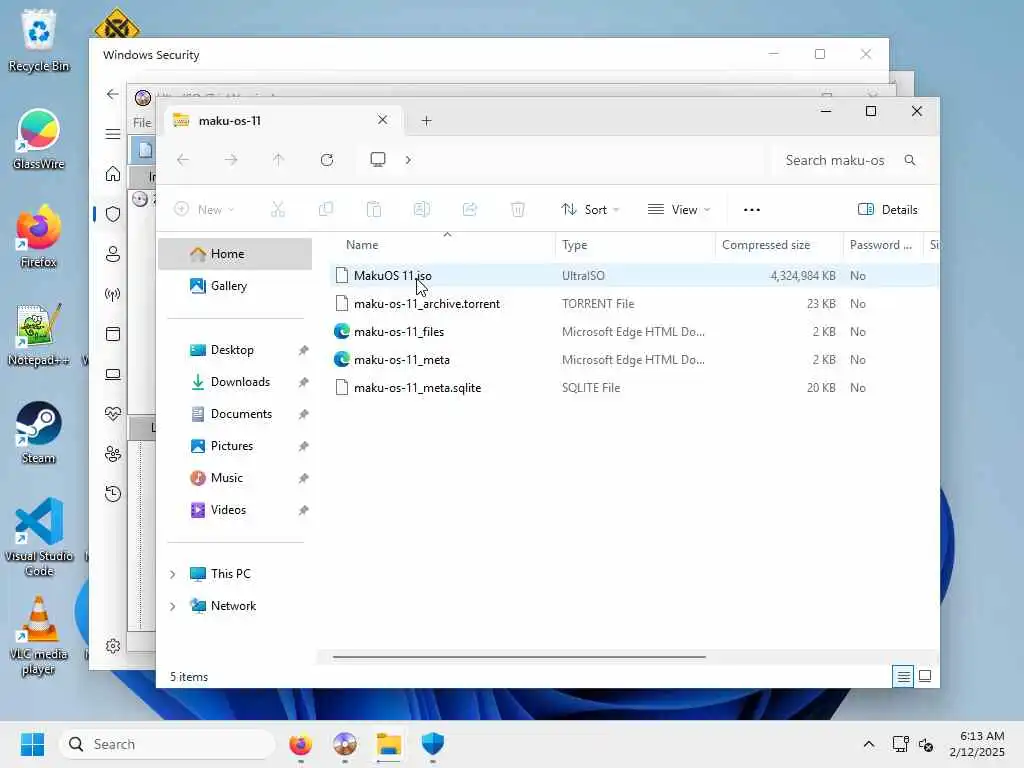Open the Recycle Bin desktop icon
1024x768 pixels.
(39, 40)
